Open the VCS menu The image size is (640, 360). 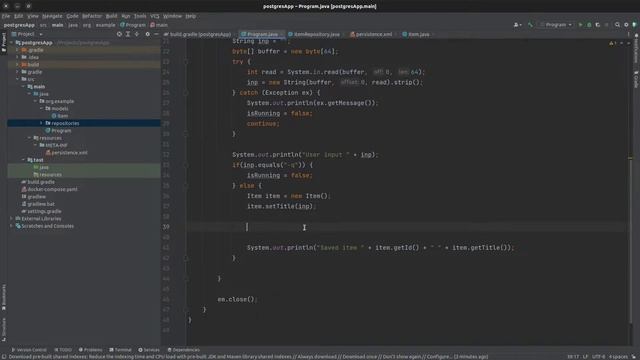(155, 16)
